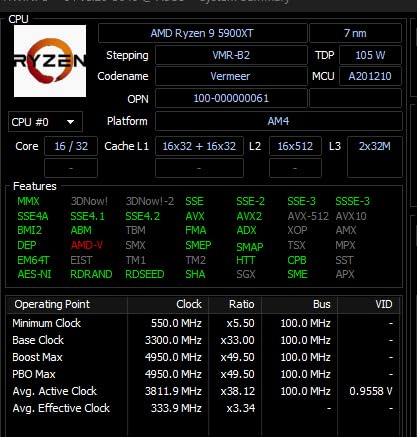Select the AMD Ryzen 9 5900XT name field
The image size is (417, 437).
[202, 33]
